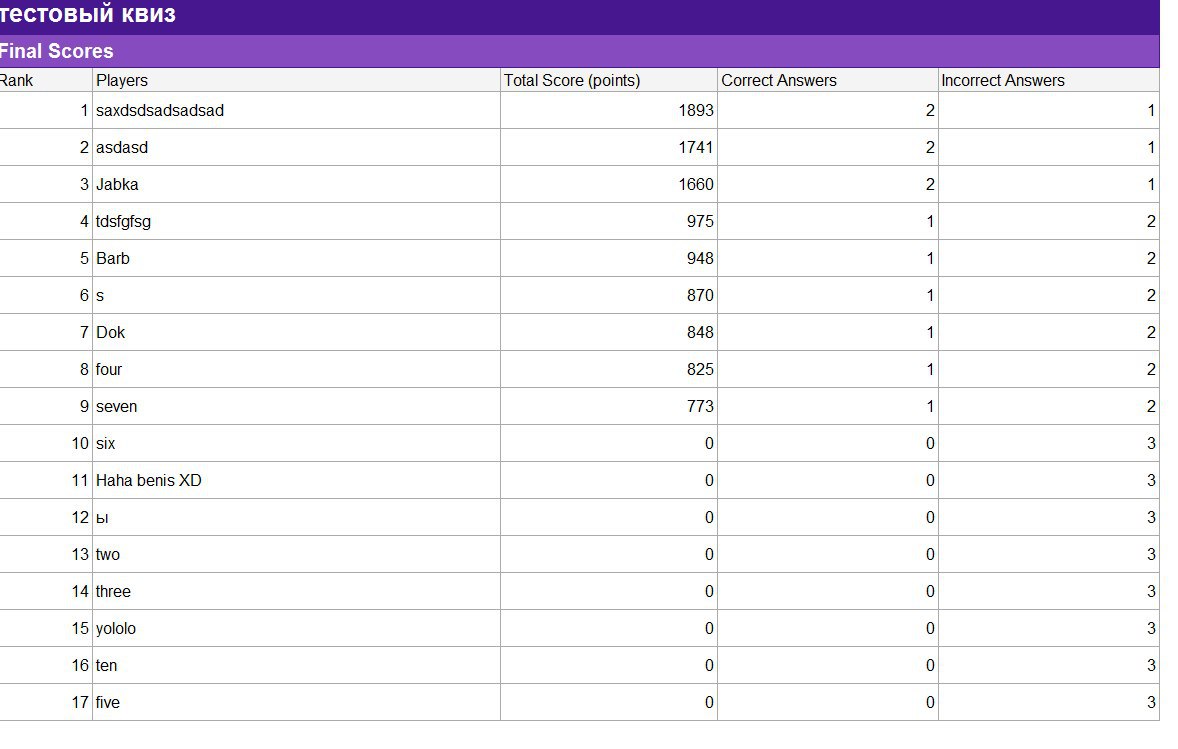Click player name 'Dok'

pos(110,332)
